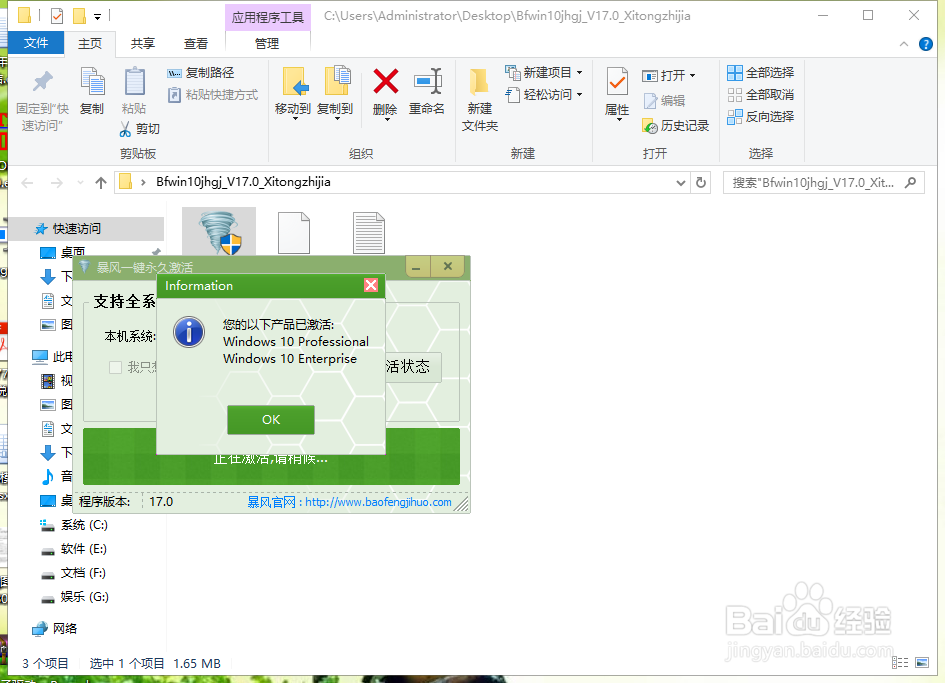Switch to the Home ribbon tab
945x683 pixels.
[x=90, y=43]
